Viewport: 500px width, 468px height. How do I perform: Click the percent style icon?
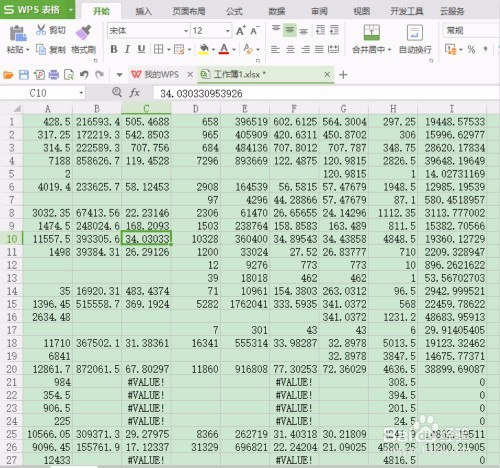pyautogui.click(x=471, y=50)
